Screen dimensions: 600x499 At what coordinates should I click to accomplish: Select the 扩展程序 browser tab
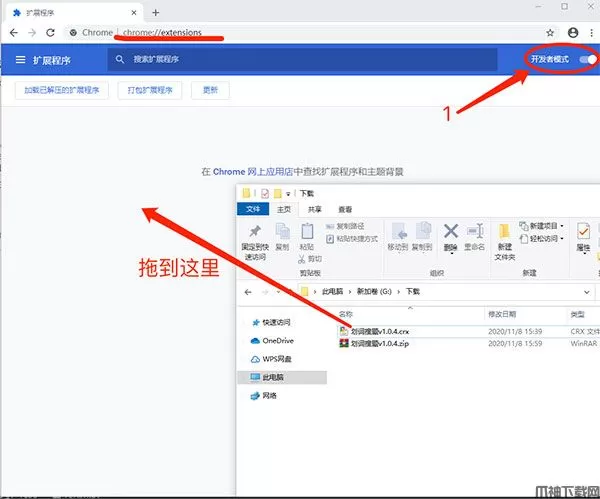73,13
